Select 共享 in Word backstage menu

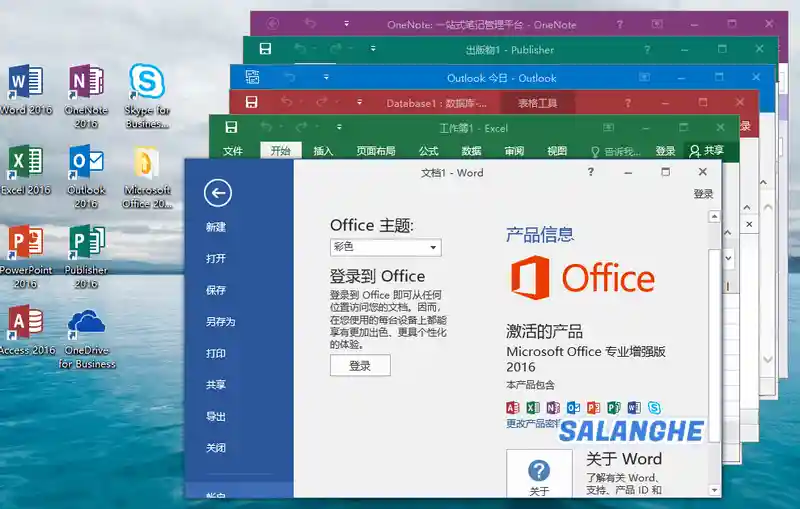coord(216,385)
